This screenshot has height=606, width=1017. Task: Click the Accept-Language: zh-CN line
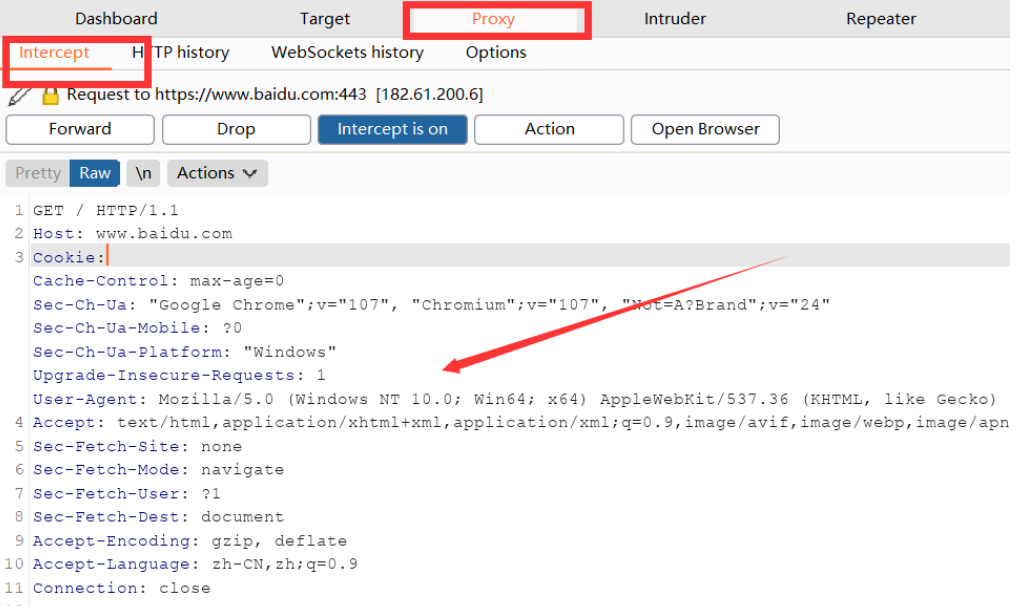(x=195, y=564)
